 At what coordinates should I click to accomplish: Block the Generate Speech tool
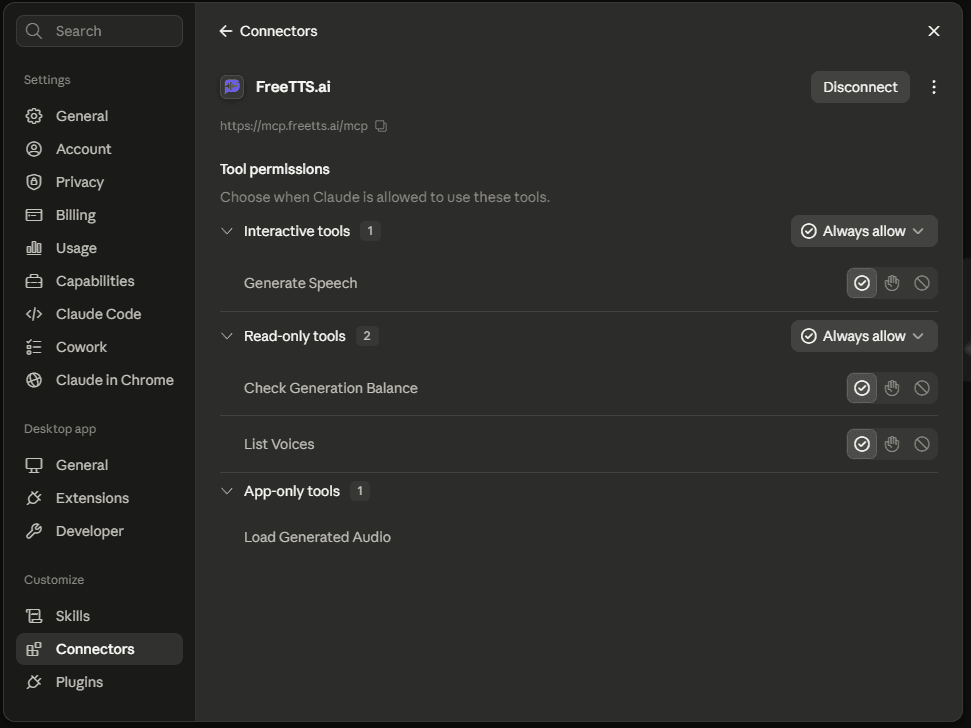pyautogui.click(x=922, y=283)
